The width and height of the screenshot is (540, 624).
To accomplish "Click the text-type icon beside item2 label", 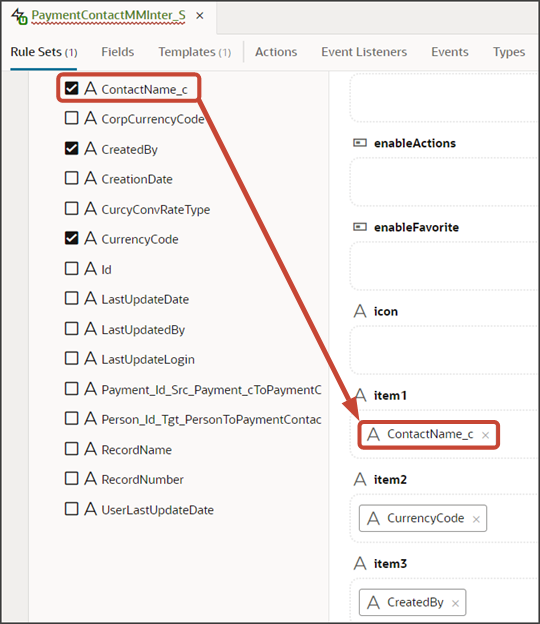I will point(360,479).
